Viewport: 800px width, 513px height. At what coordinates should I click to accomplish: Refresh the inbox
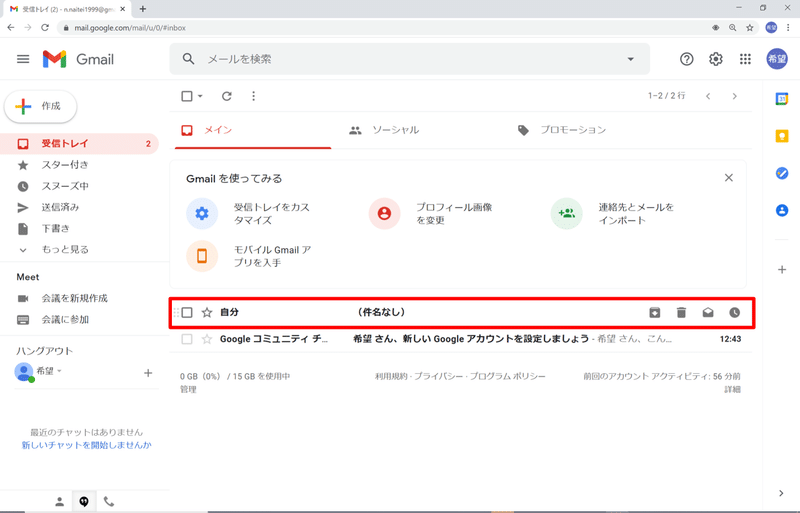227,96
